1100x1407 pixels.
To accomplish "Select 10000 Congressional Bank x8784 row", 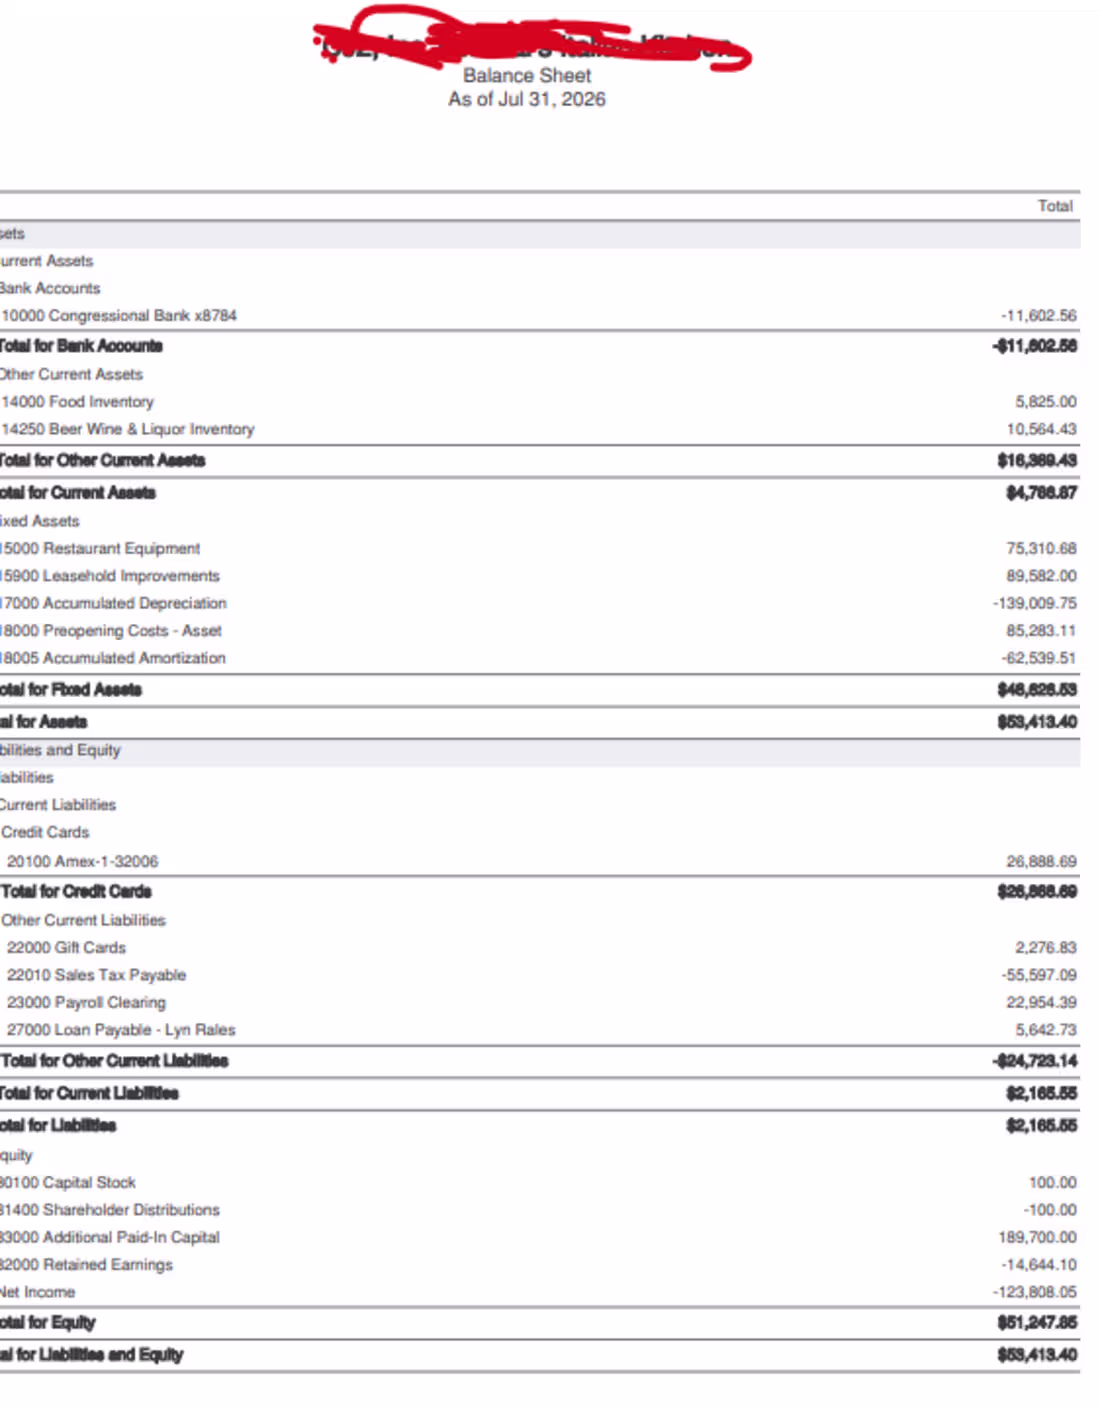I will click(x=540, y=316).
